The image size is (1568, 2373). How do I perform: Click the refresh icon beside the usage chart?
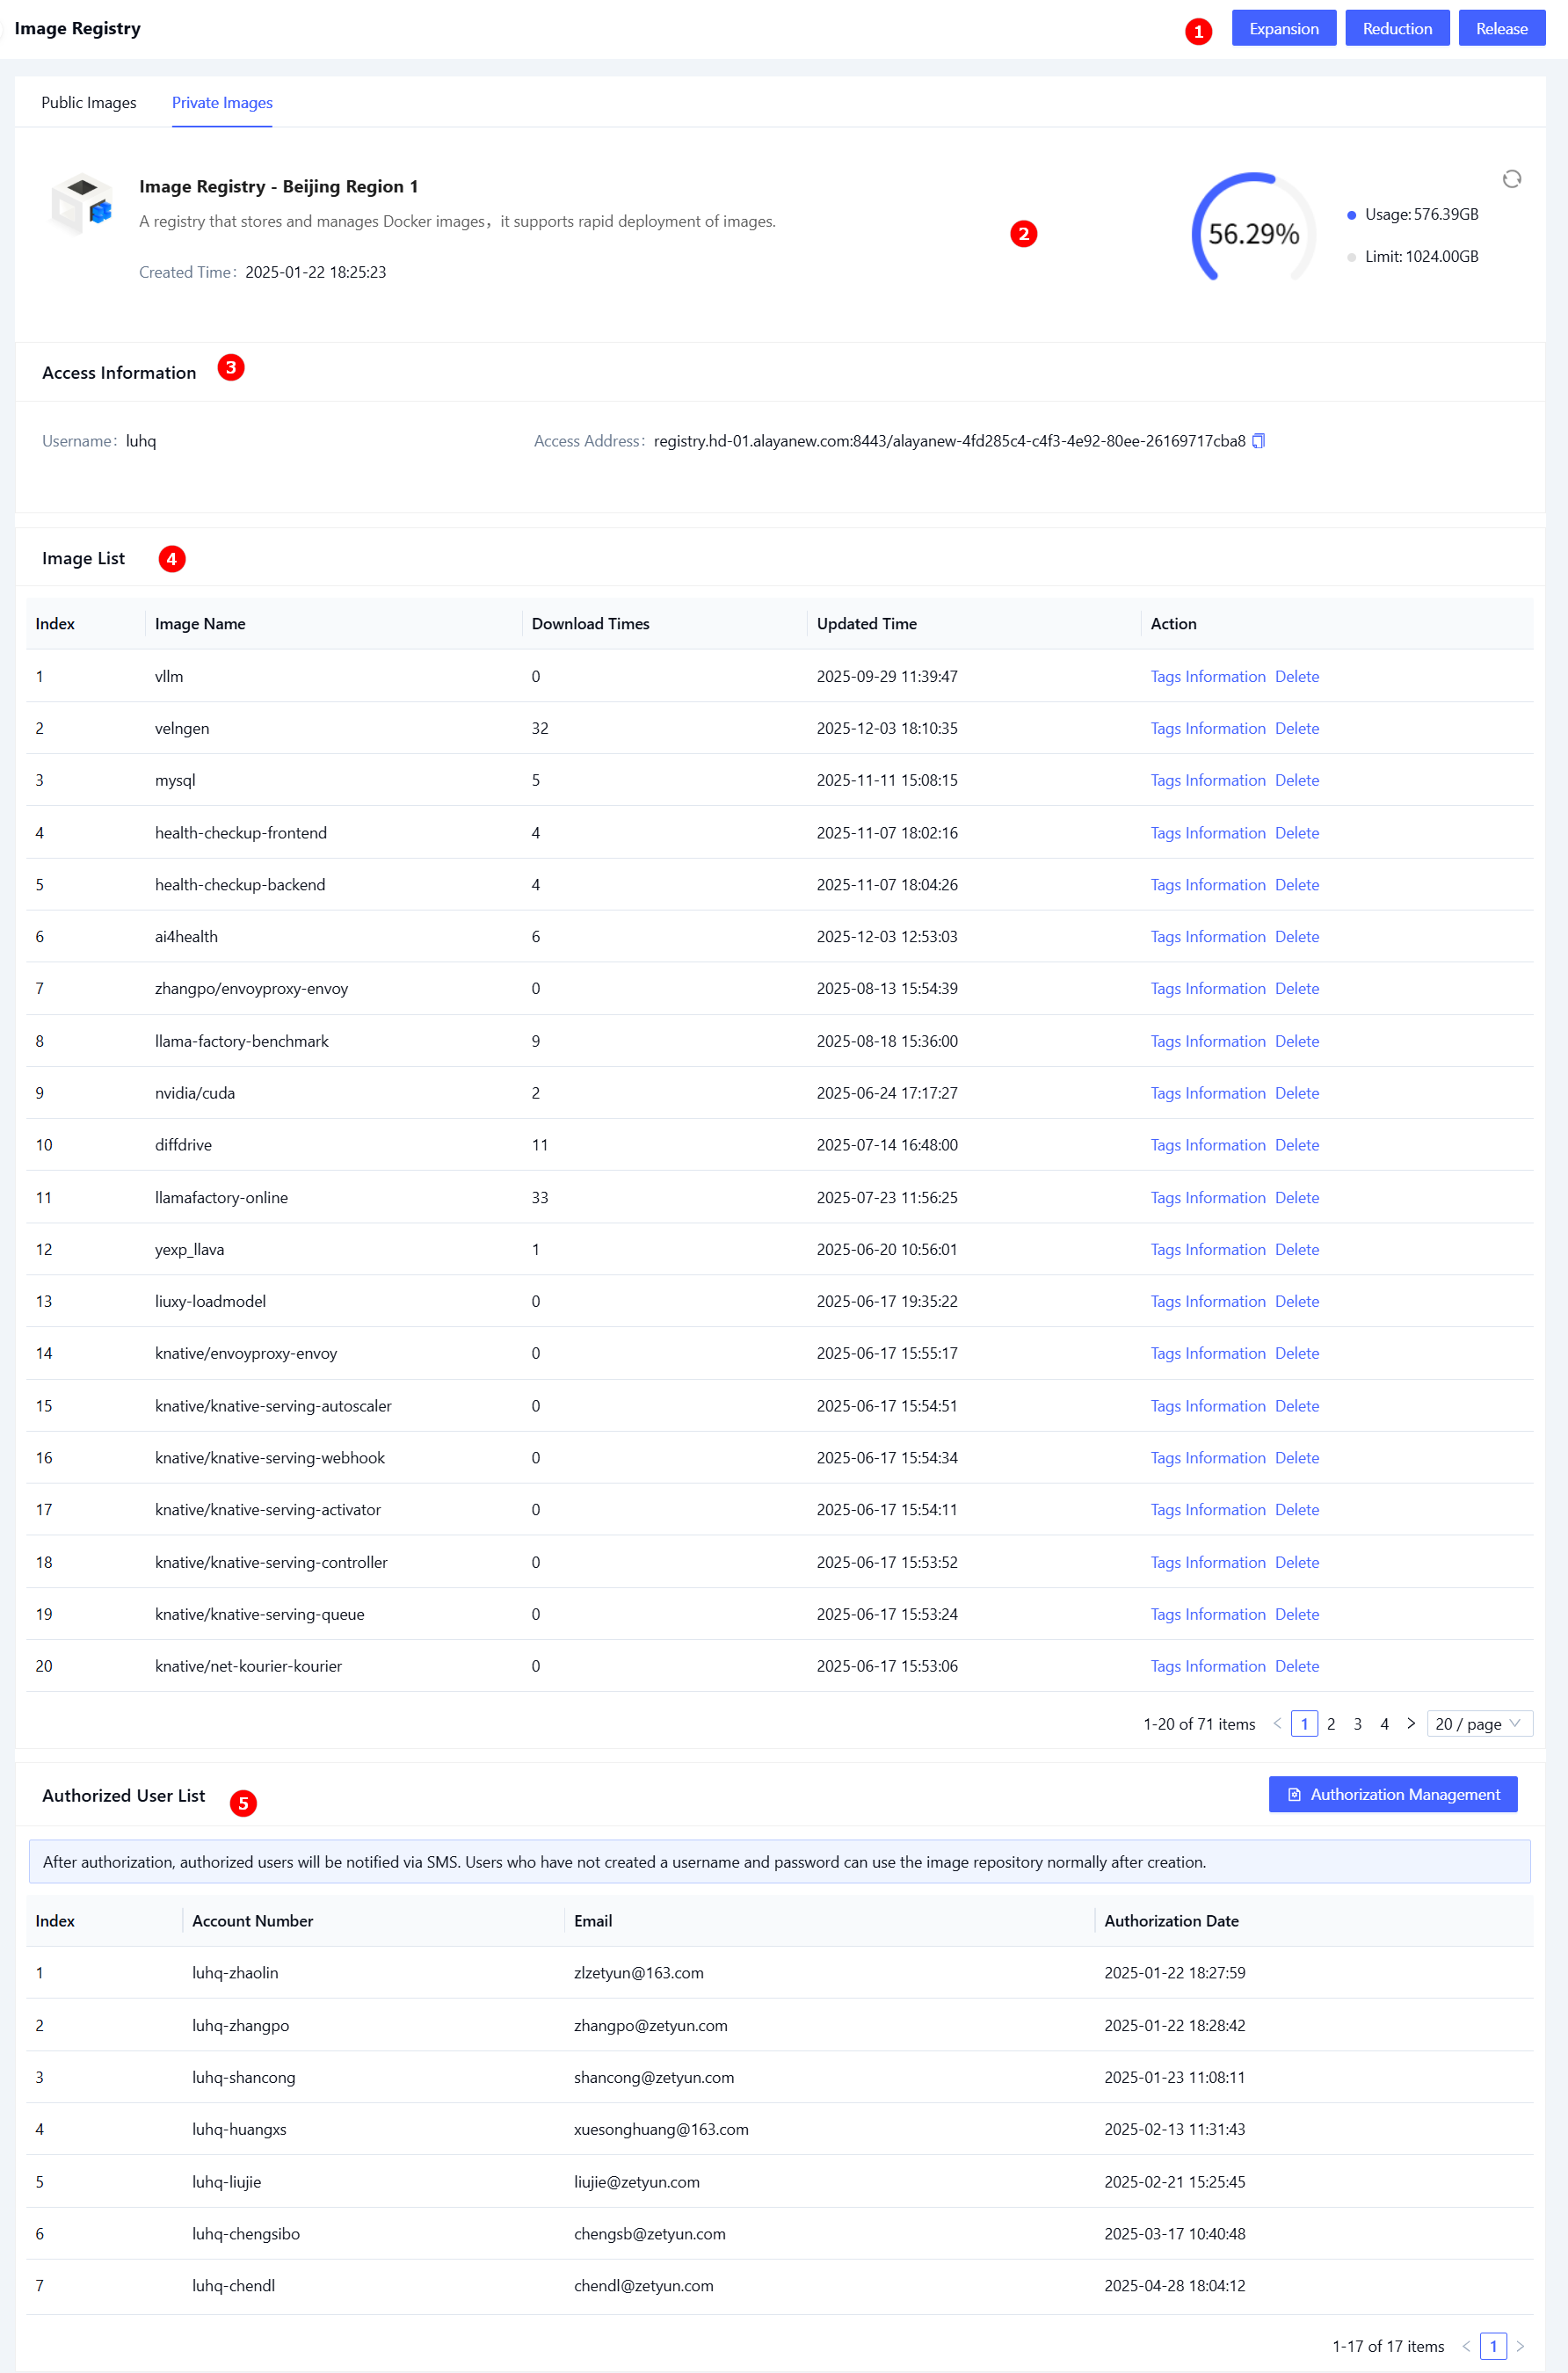pyautogui.click(x=1511, y=179)
